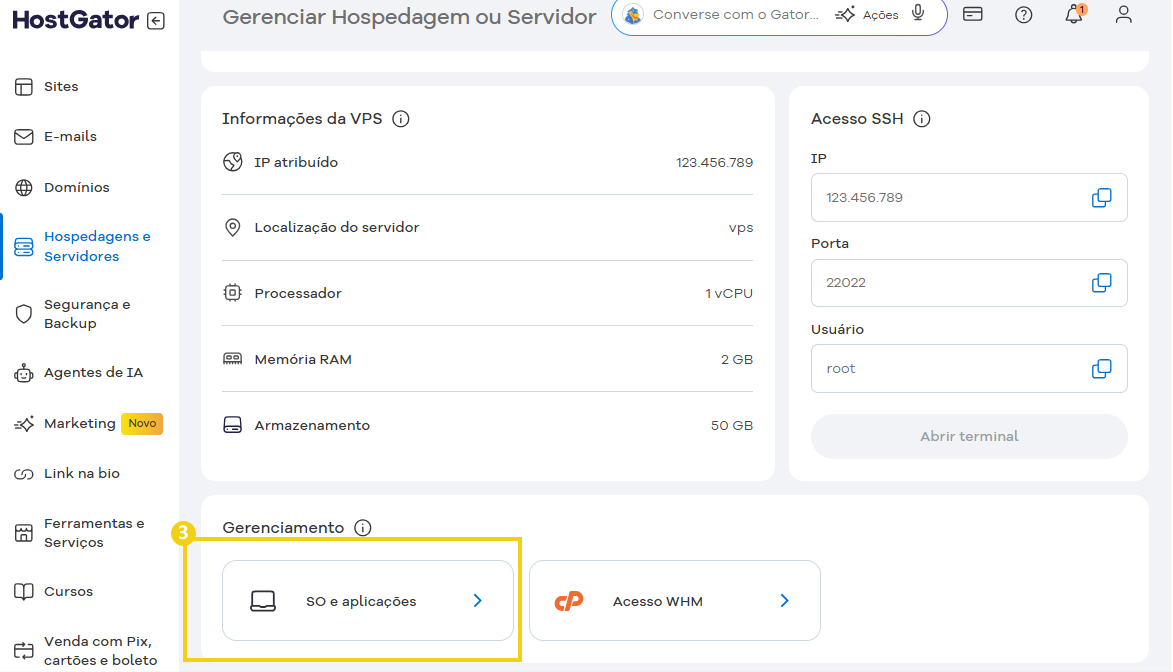The image size is (1173, 672).
Task: Click the Abrir terminal button
Action: point(968,434)
